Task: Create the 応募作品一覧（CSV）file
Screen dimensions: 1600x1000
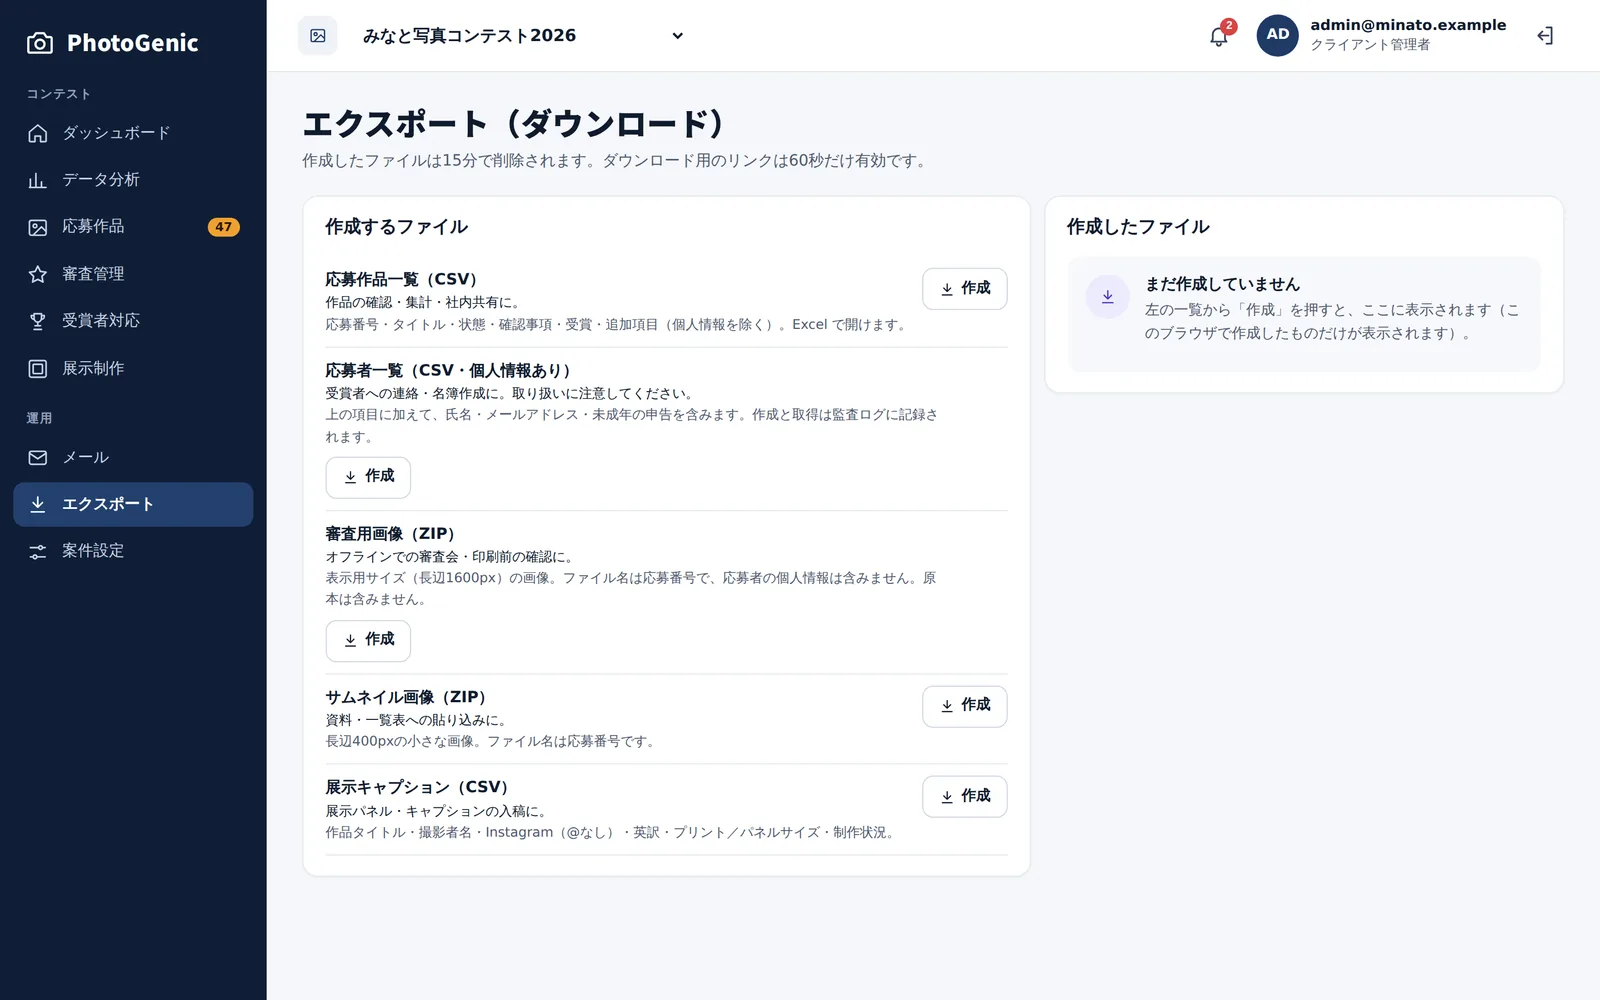Action: pyautogui.click(x=965, y=289)
